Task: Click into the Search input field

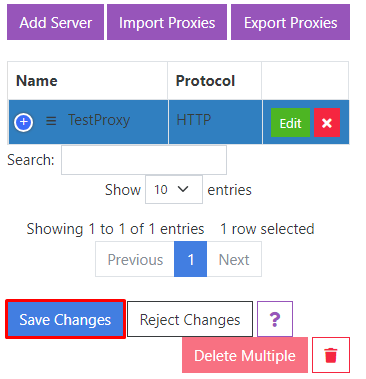Action: tap(144, 160)
